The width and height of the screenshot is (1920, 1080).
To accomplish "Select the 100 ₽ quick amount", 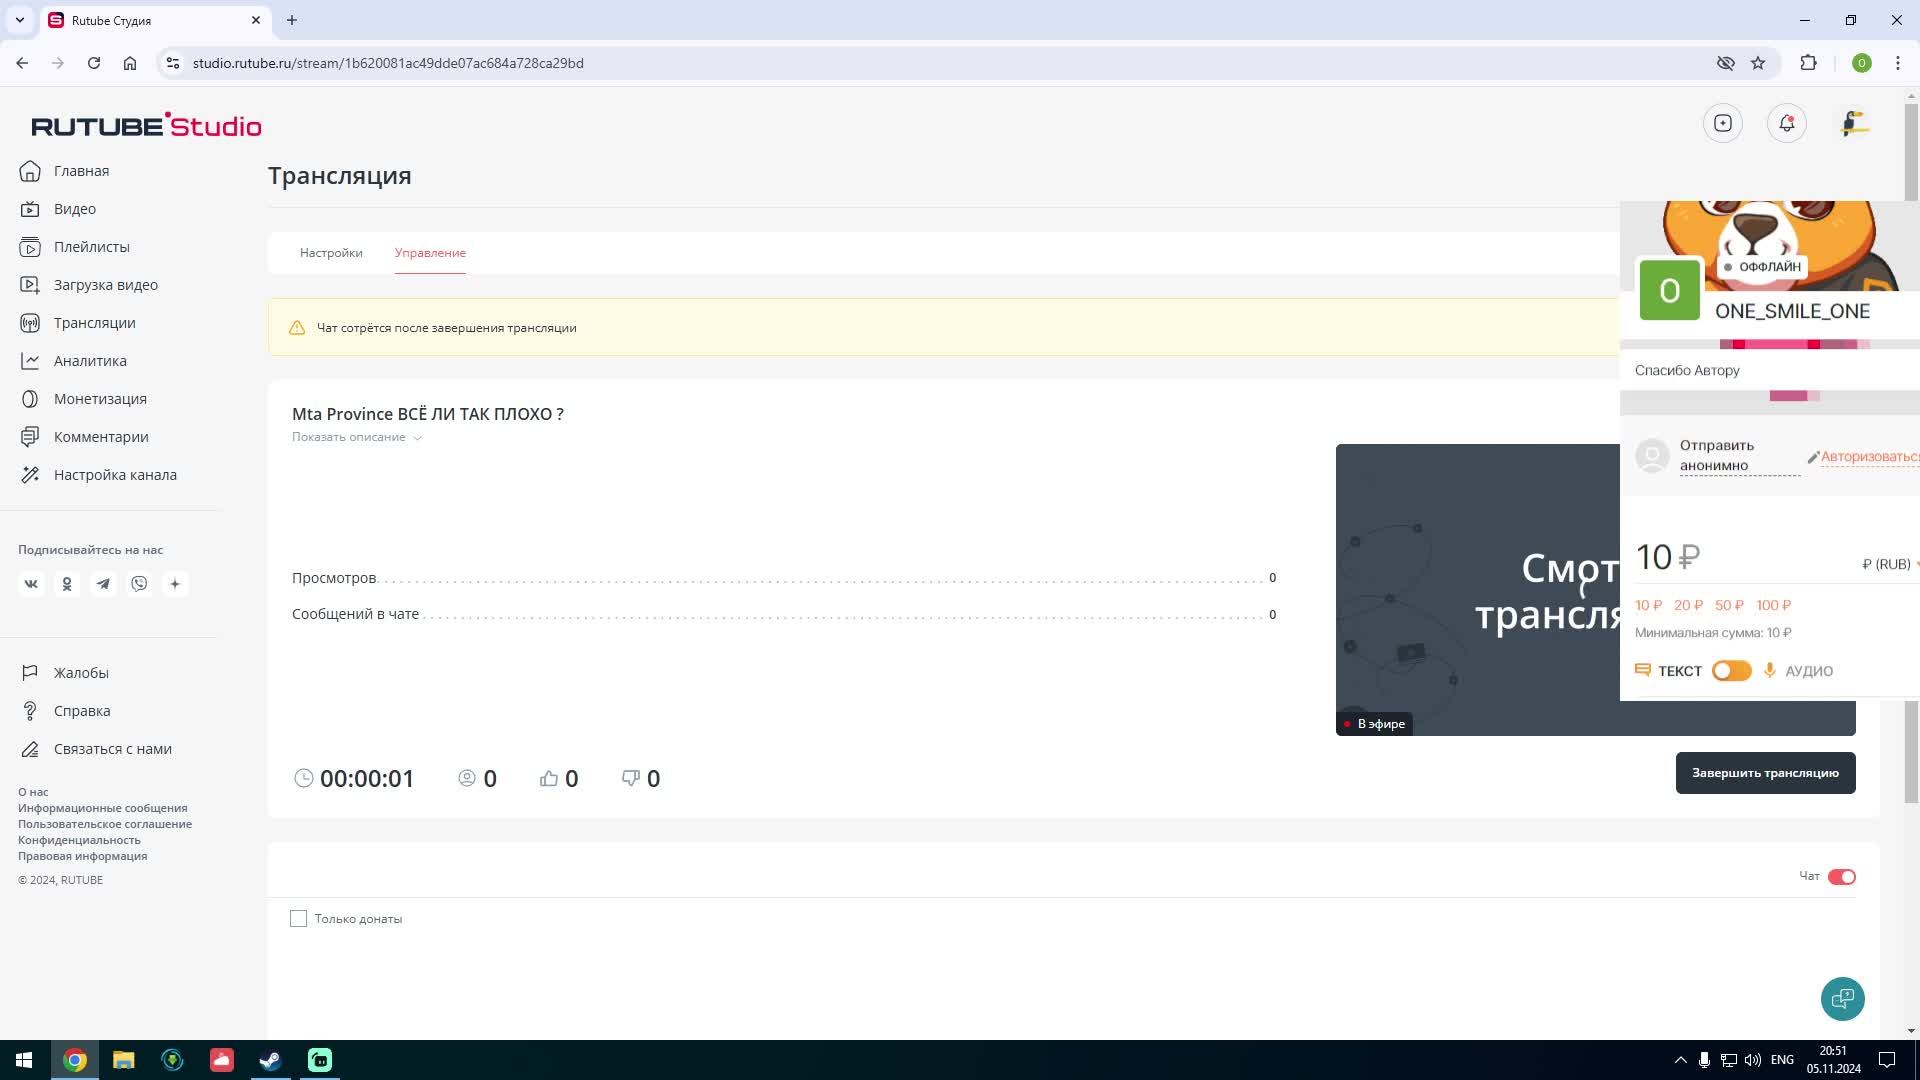I will coord(1774,605).
